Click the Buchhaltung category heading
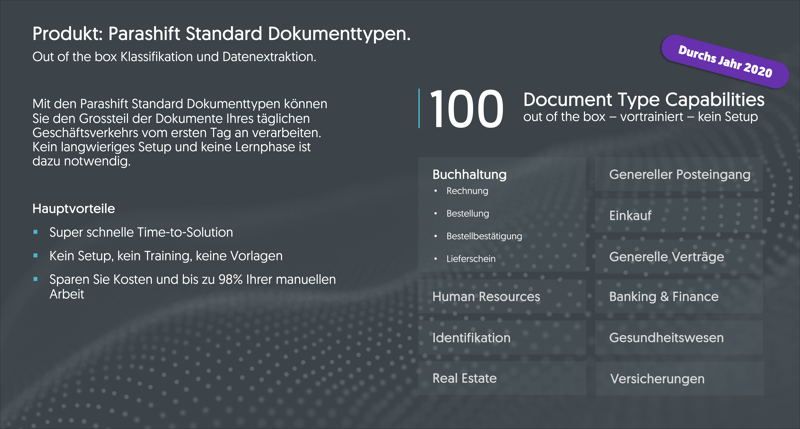This screenshot has height=429, width=800. pyautogui.click(x=469, y=174)
